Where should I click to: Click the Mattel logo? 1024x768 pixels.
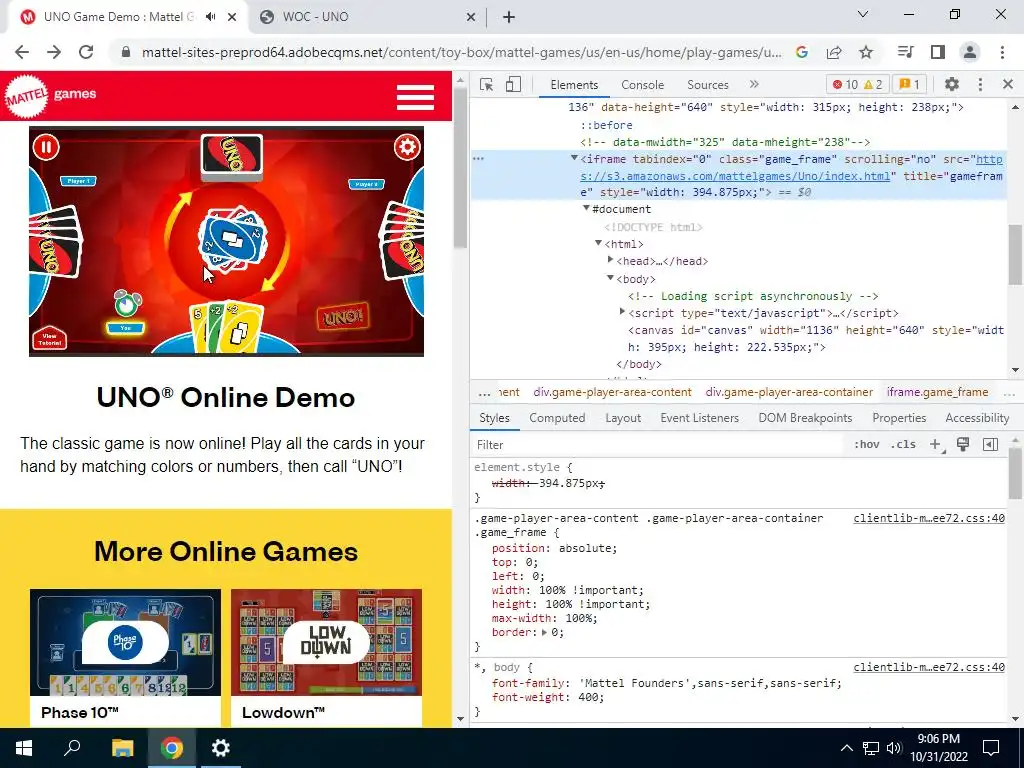tap(25, 97)
